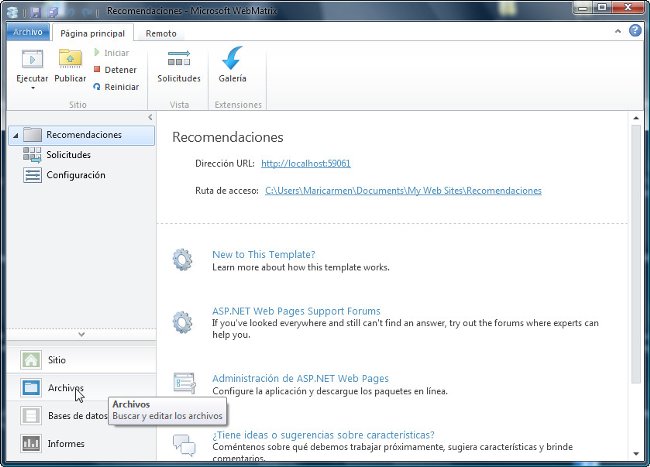Select Configuración in the navigation tree

point(75,175)
